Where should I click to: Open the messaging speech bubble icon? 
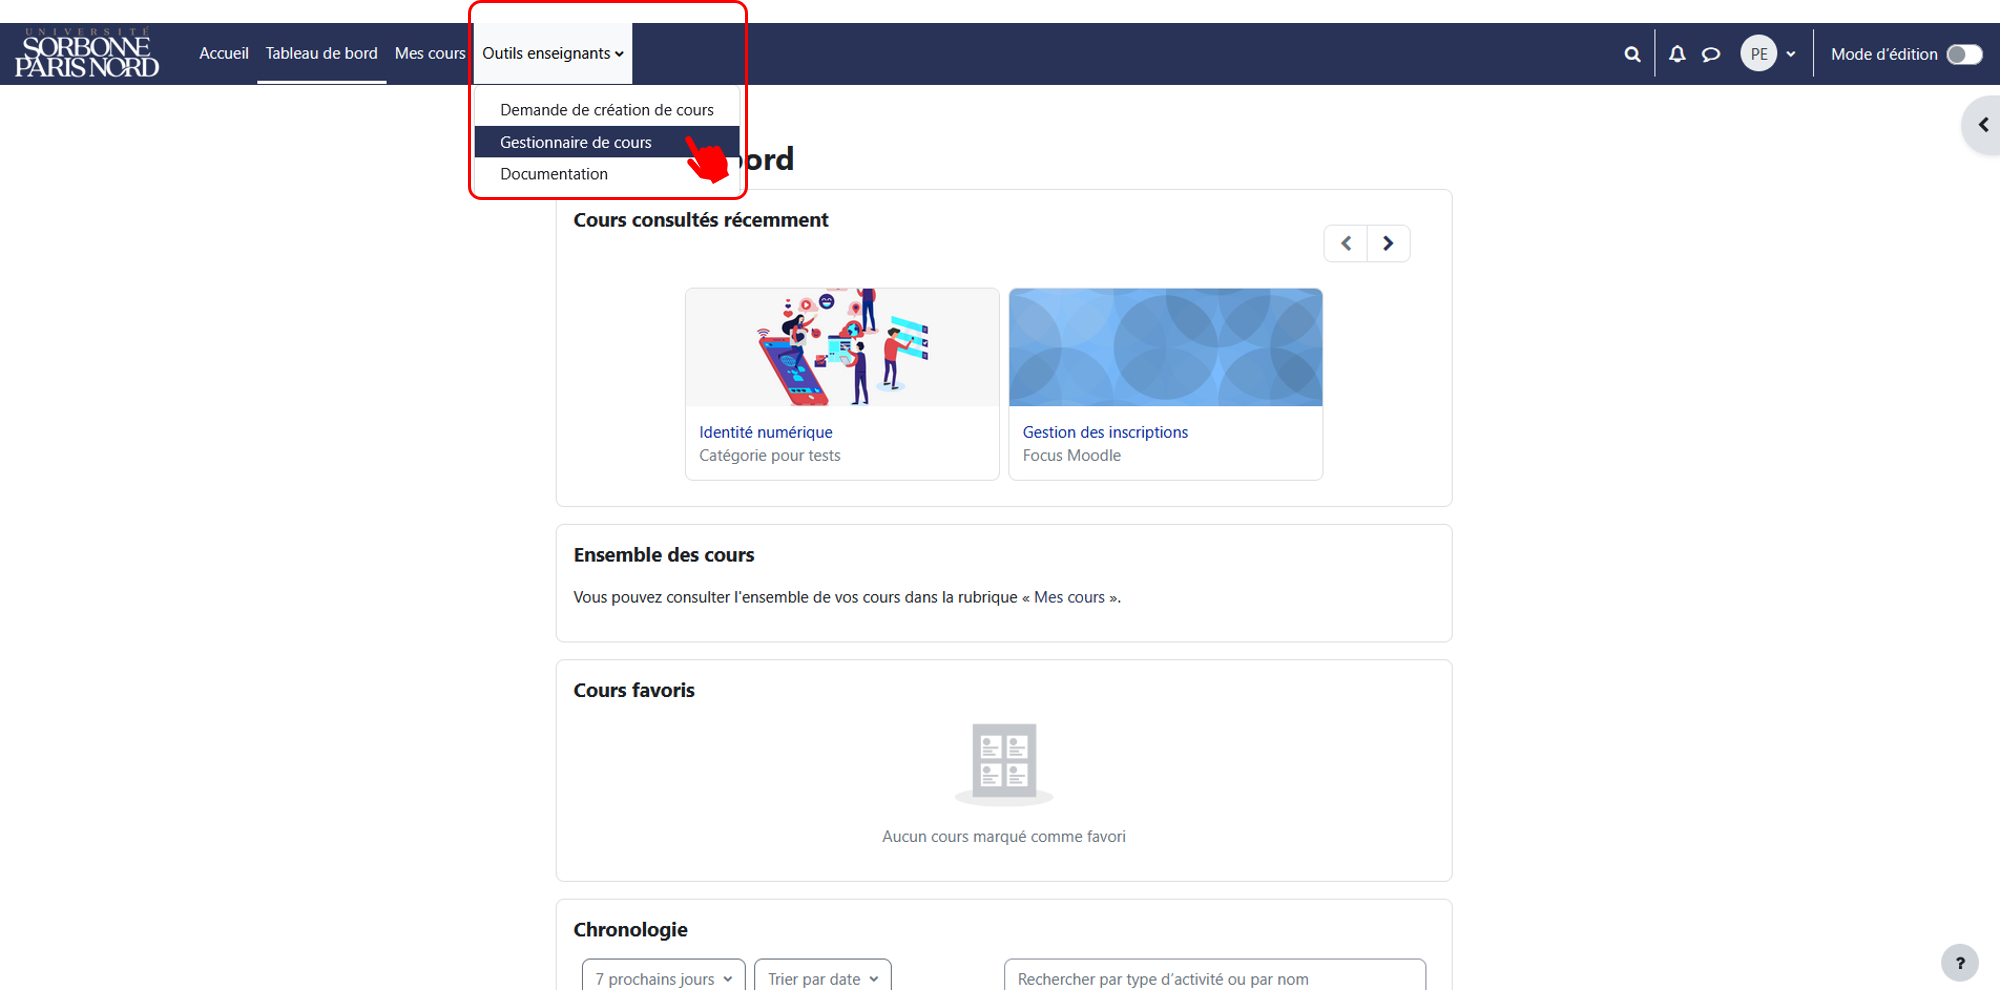click(1711, 54)
